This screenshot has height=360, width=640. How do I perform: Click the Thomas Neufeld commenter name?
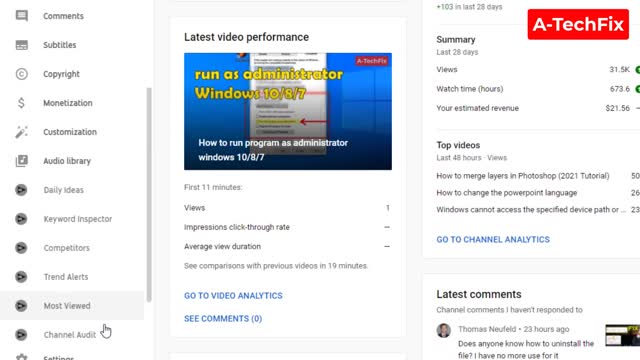tap(487, 329)
